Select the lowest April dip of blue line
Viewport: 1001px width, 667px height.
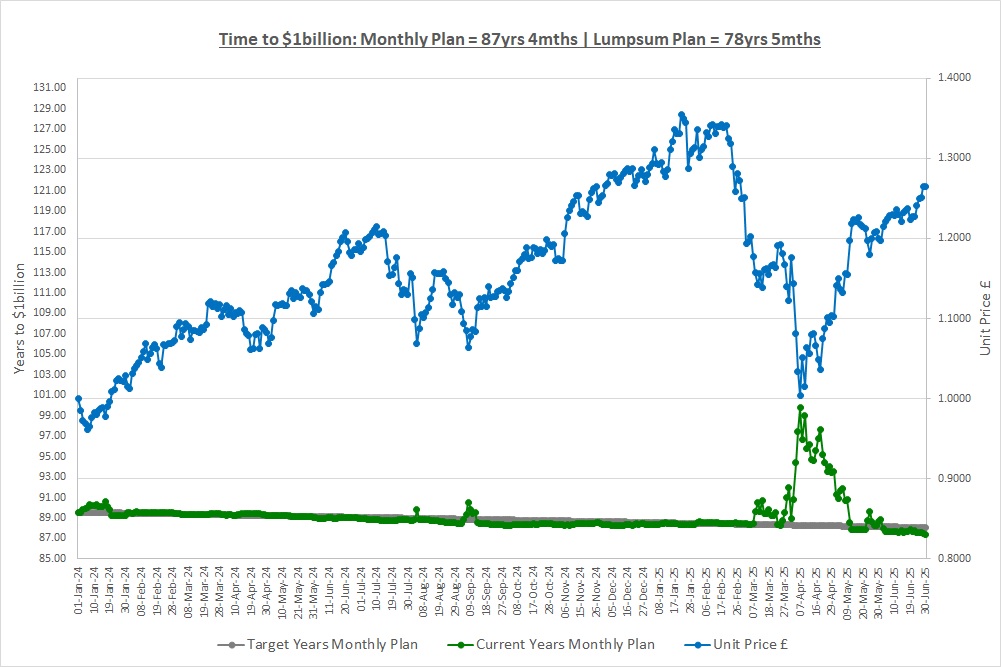pyautogui.click(x=800, y=395)
